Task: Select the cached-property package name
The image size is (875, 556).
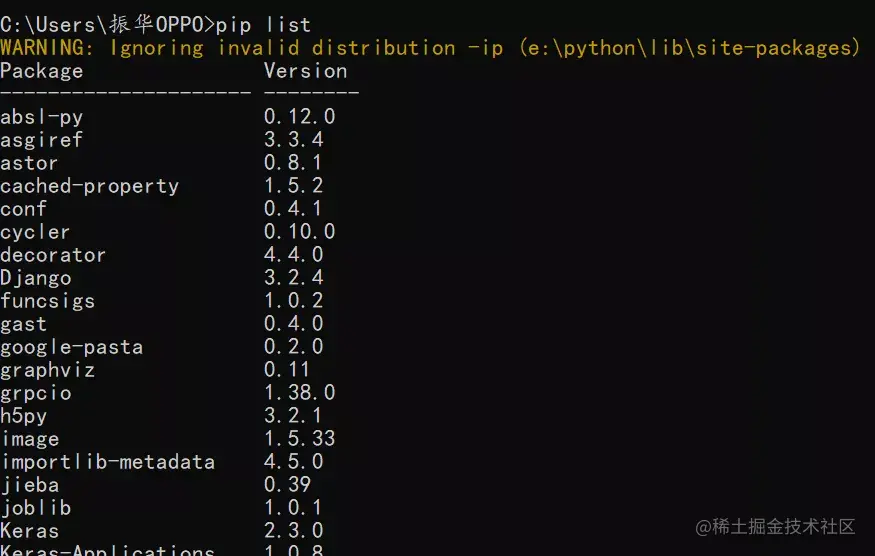Action: click(x=90, y=186)
